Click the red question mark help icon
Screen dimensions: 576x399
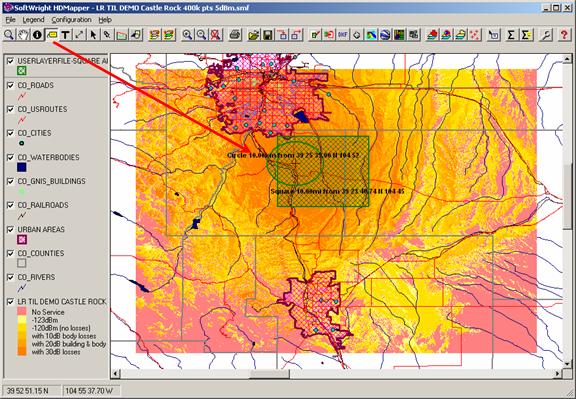click(x=564, y=35)
